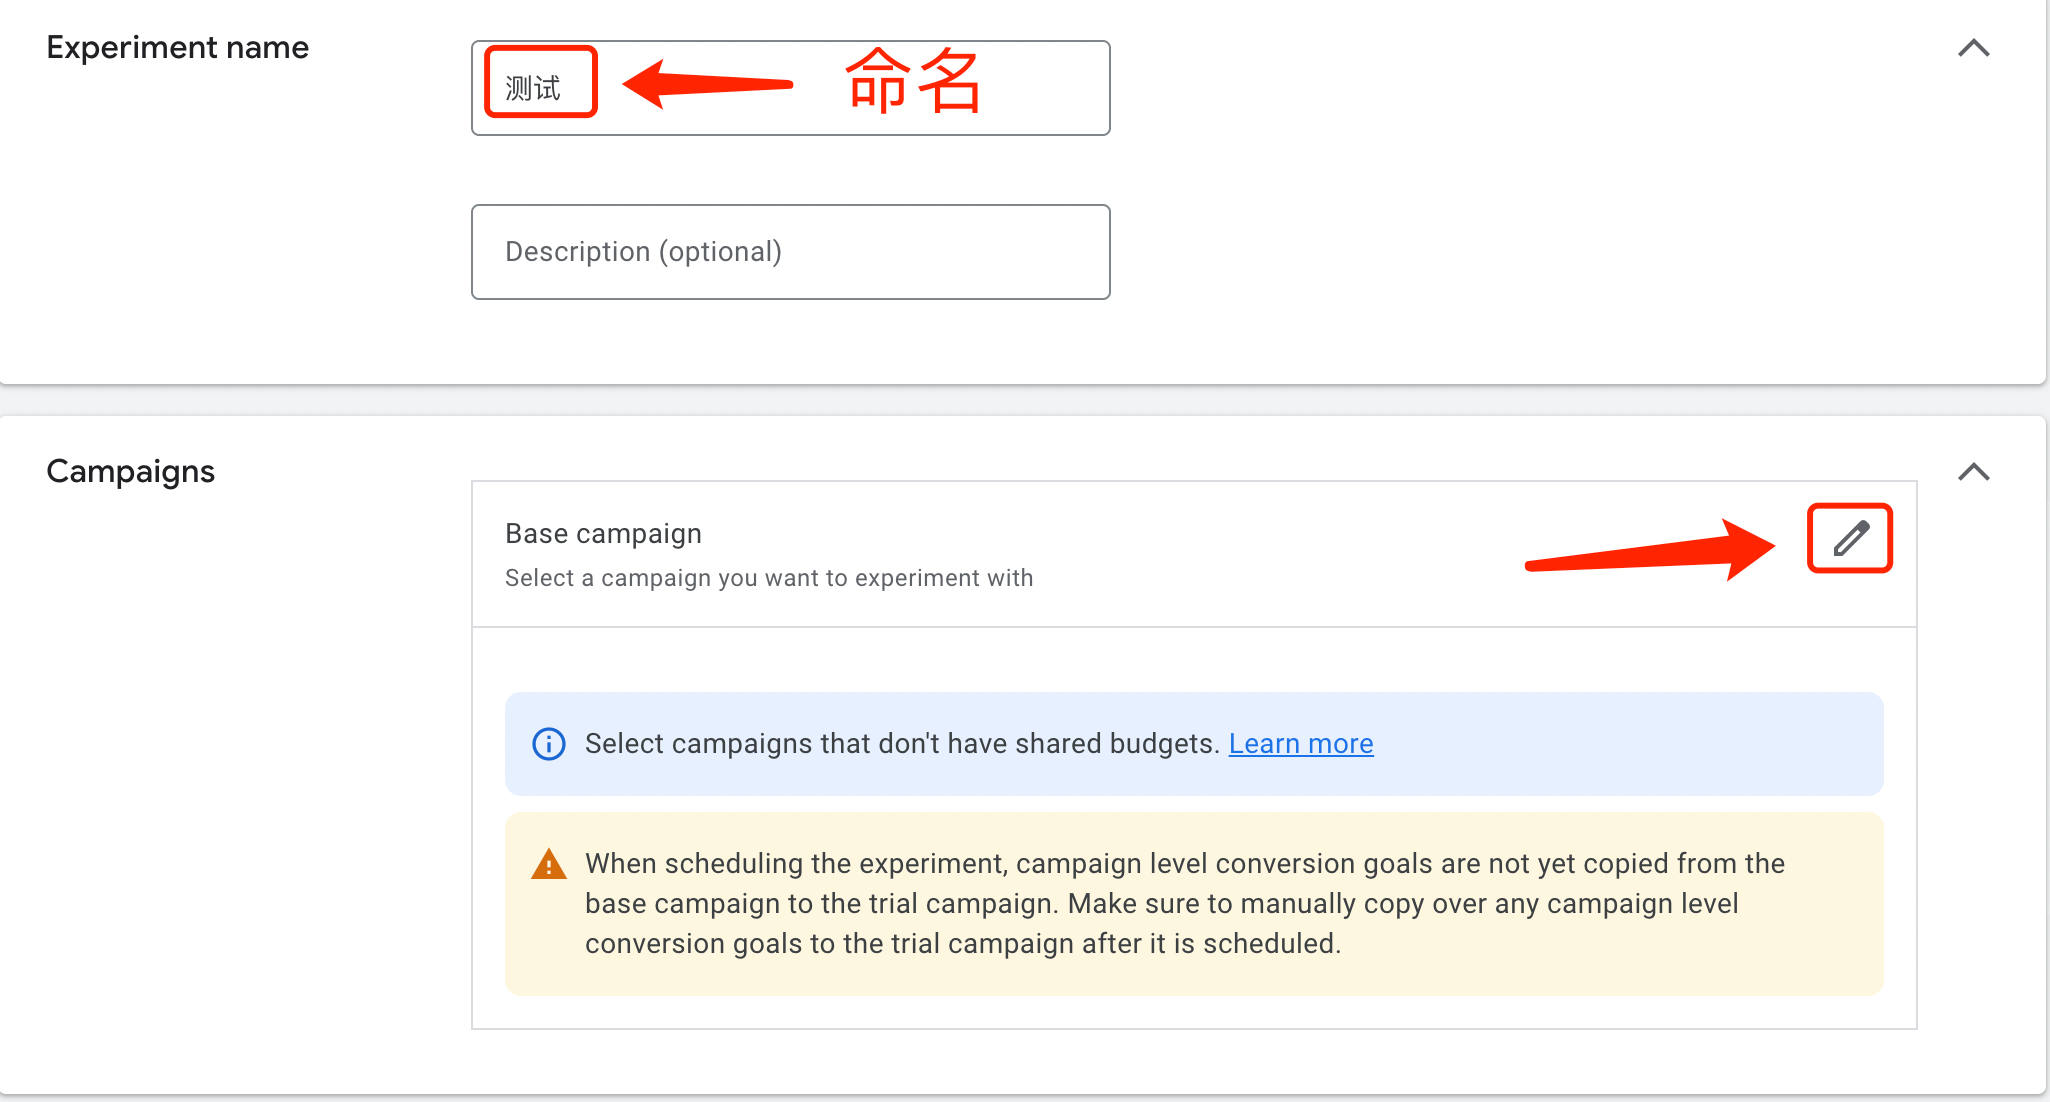
Task: Click the pencil button to choose a base campaign
Action: pos(1849,539)
